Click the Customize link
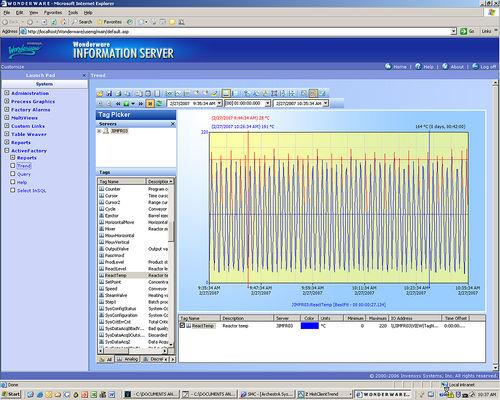The image size is (500, 400). (x=13, y=67)
